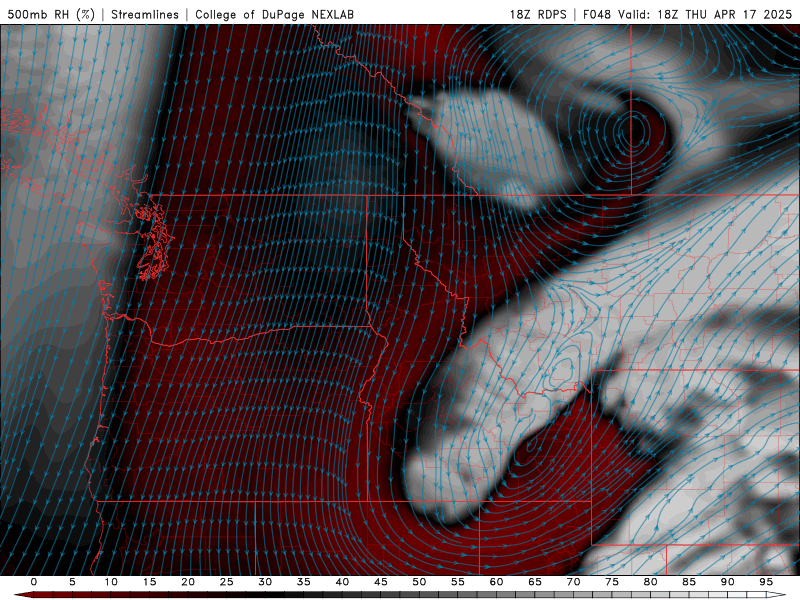The width and height of the screenshot is (800, 600).
Task: Click the '18Z RDPS' model label
Action: pos(538,14)
